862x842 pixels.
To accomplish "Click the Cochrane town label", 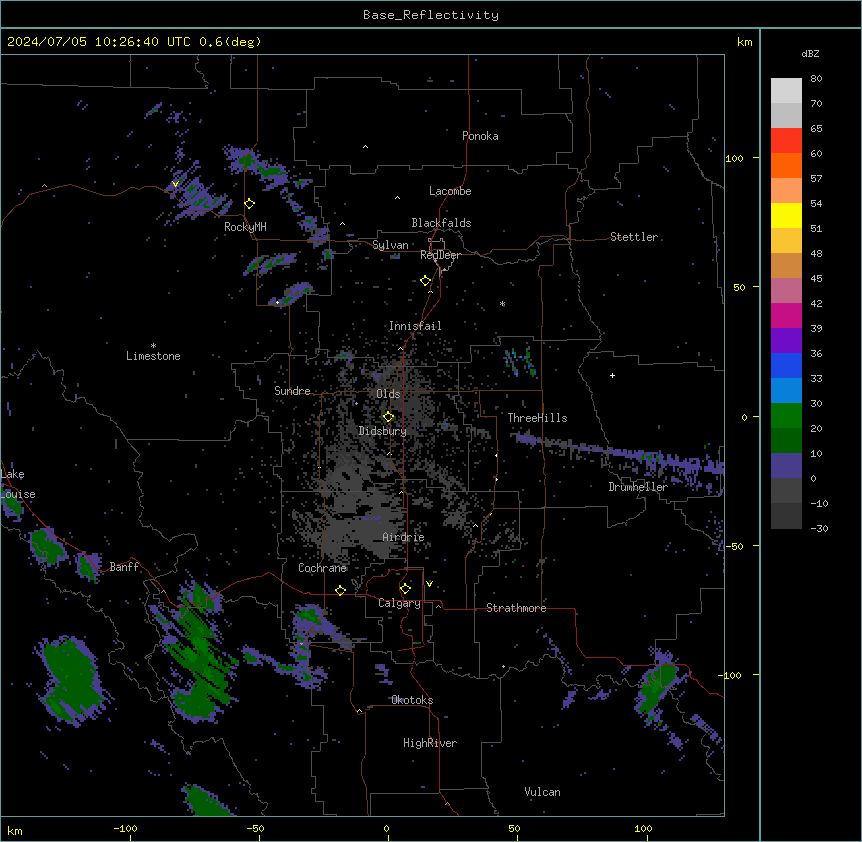I will point(322,568).
